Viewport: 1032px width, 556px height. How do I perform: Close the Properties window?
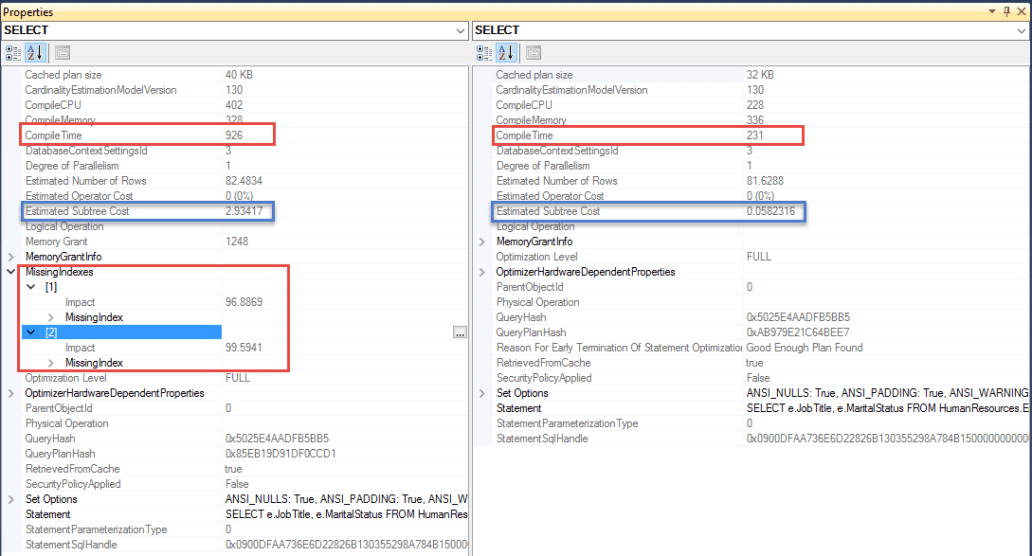1021,11
